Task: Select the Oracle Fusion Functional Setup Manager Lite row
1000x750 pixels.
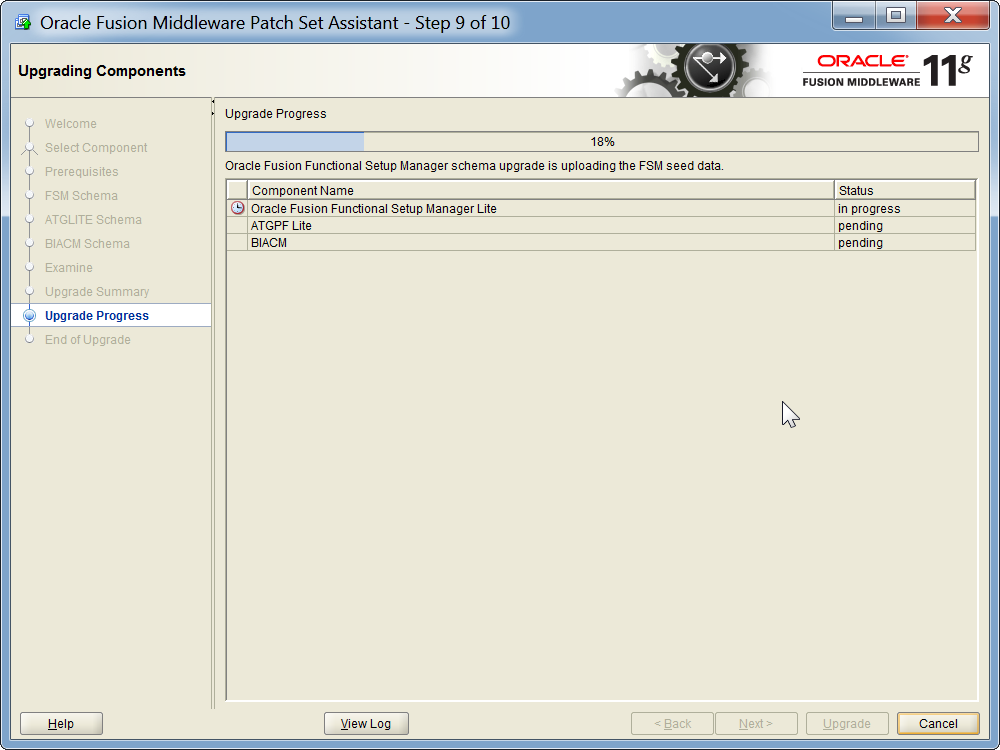Action: tap(601, 209)
